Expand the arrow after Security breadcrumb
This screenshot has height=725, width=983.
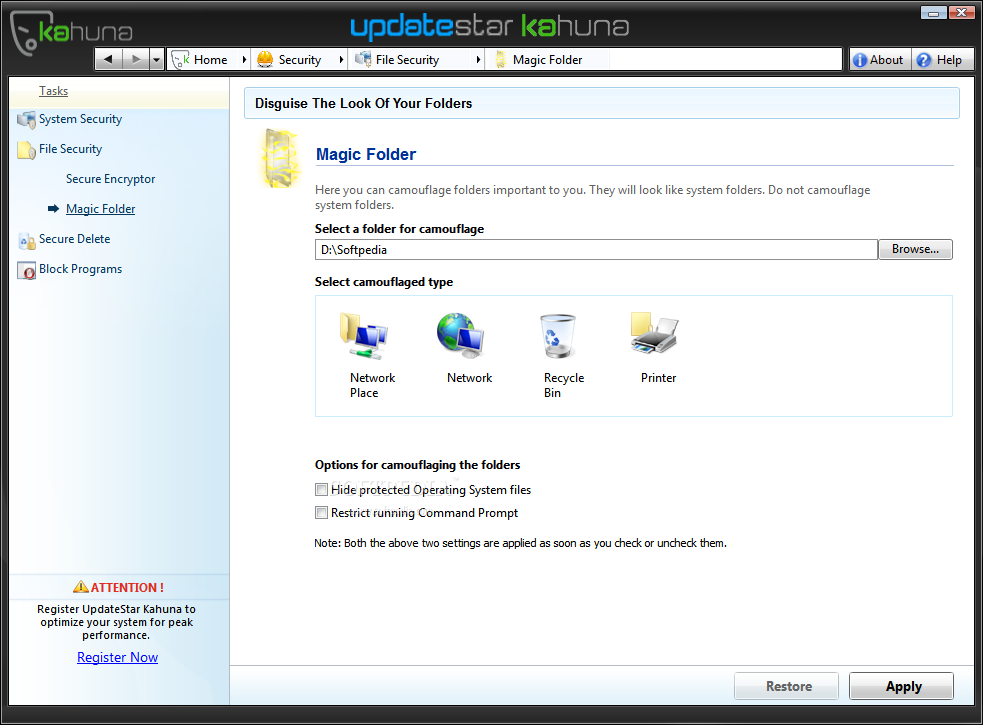coord(341,60)
